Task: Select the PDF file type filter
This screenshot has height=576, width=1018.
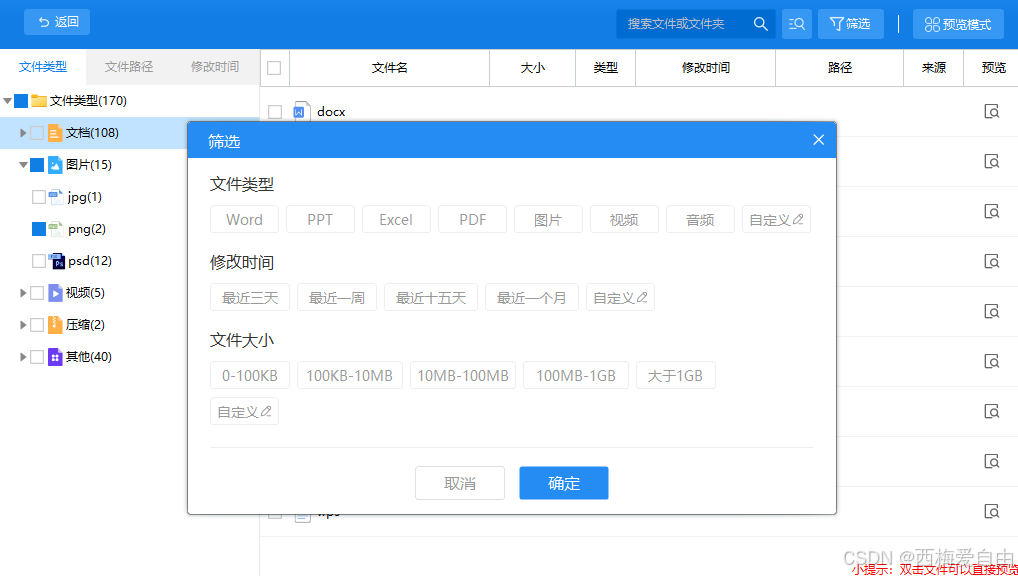Action: 472,219
